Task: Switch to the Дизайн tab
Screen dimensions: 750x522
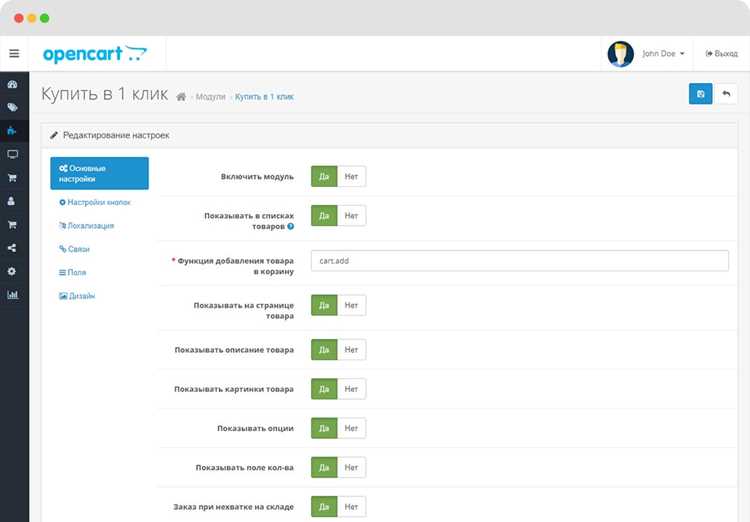Action: pos(77,296)
